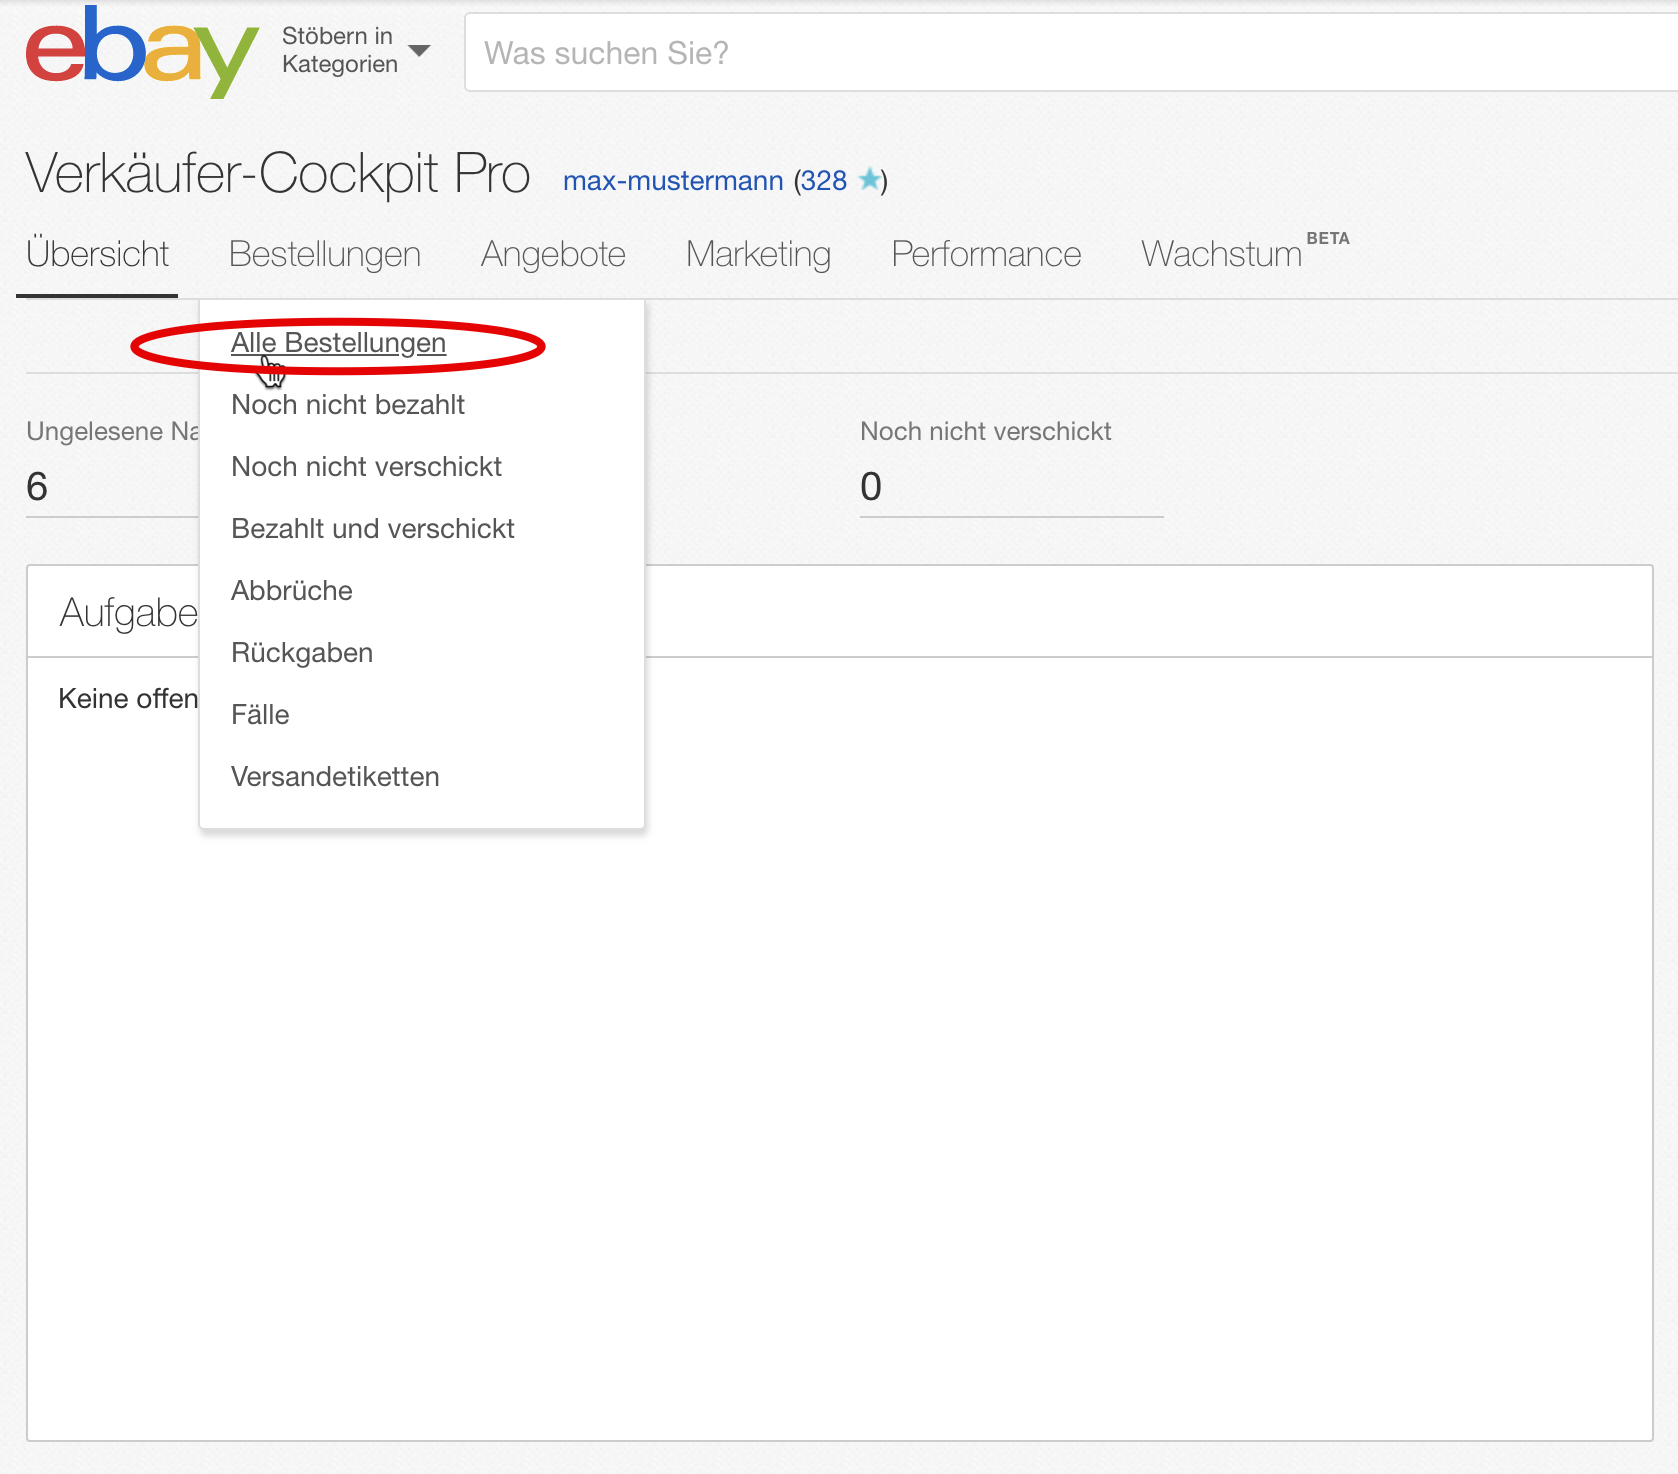
Task: Choose Alle Bestellungen from the dropdown
Action: coord(338,343)
